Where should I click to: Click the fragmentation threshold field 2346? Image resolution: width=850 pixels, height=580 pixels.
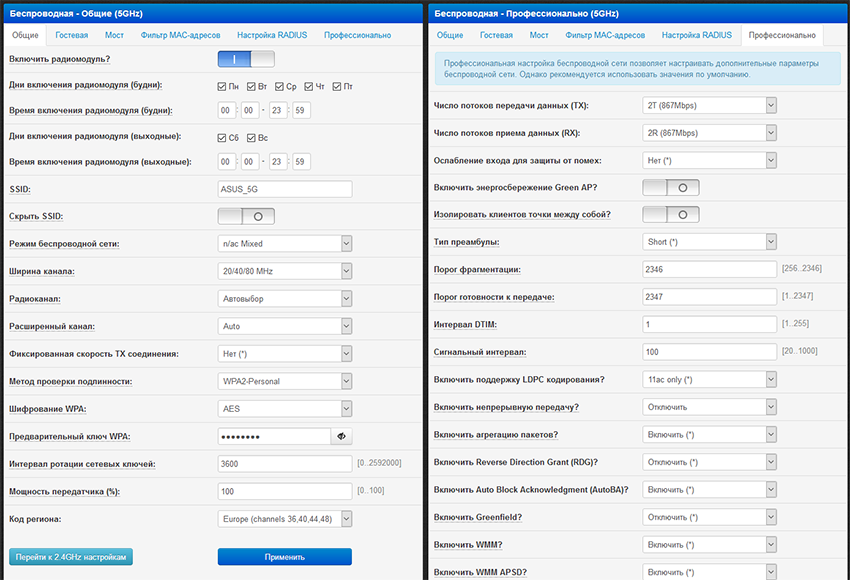click(x=710, y=269)
